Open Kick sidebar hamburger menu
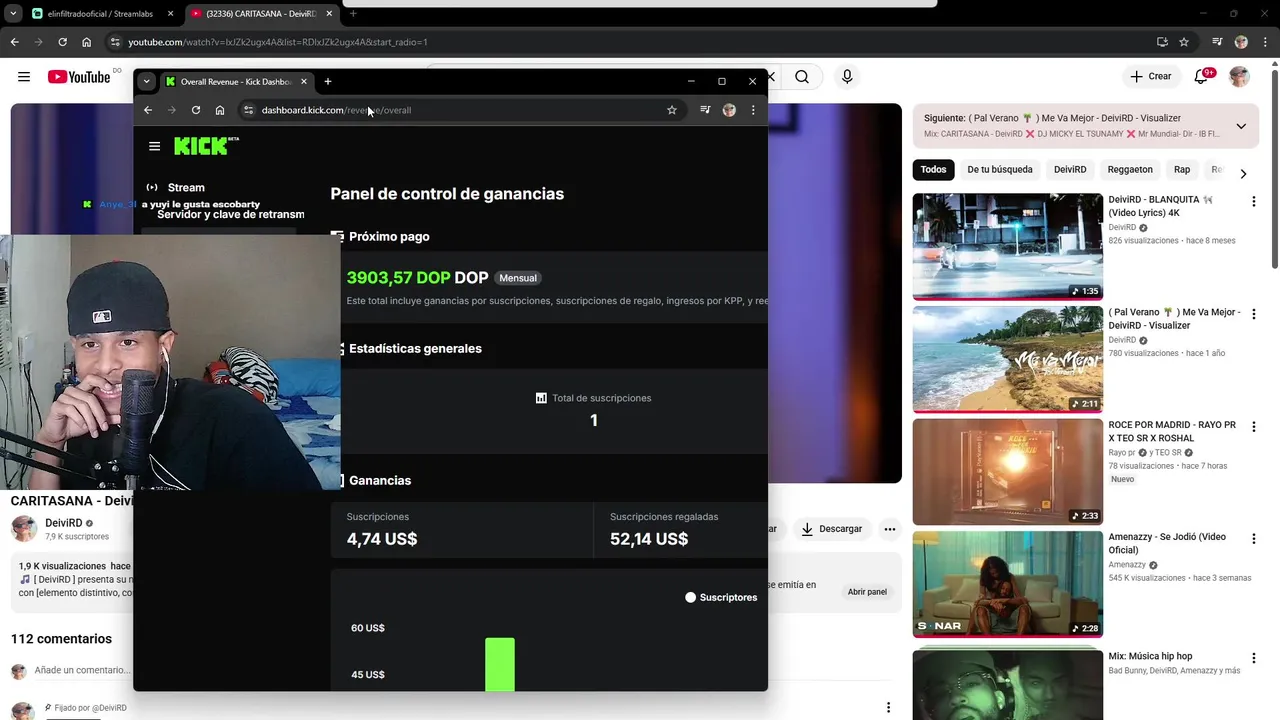 point(154,146)
